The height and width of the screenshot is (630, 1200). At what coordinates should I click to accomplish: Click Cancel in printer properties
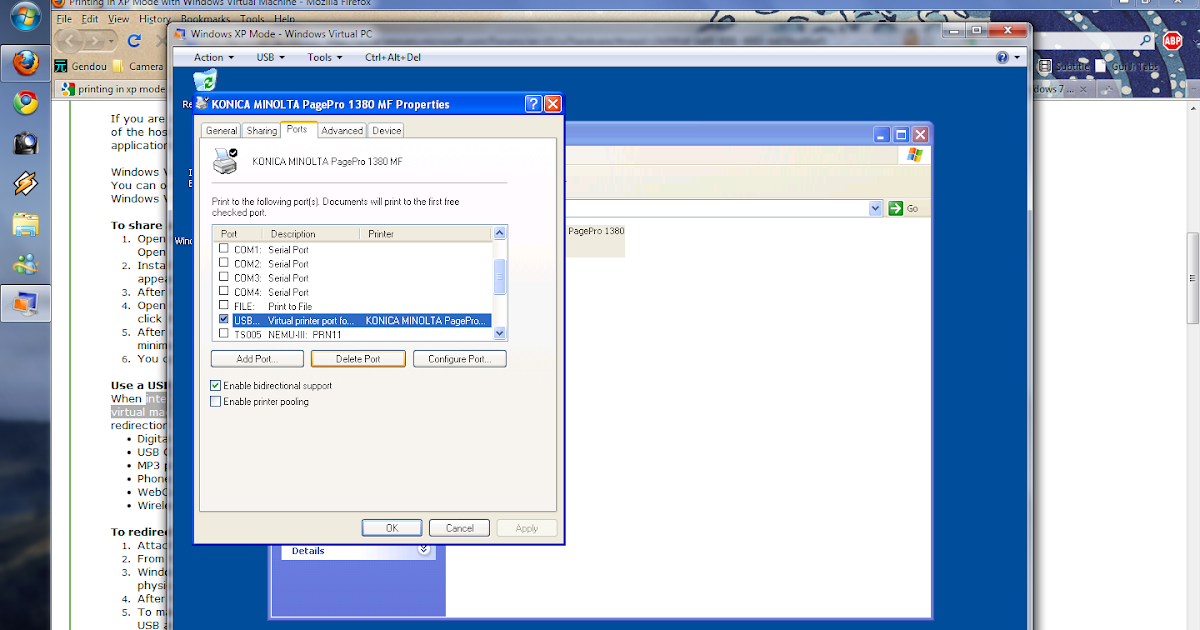click(459, 528)
